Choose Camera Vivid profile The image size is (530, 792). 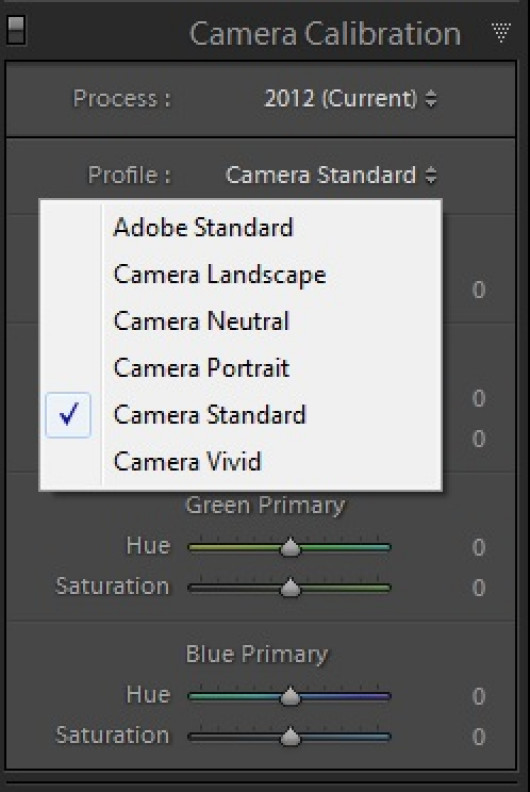click(x=240, y=461)
